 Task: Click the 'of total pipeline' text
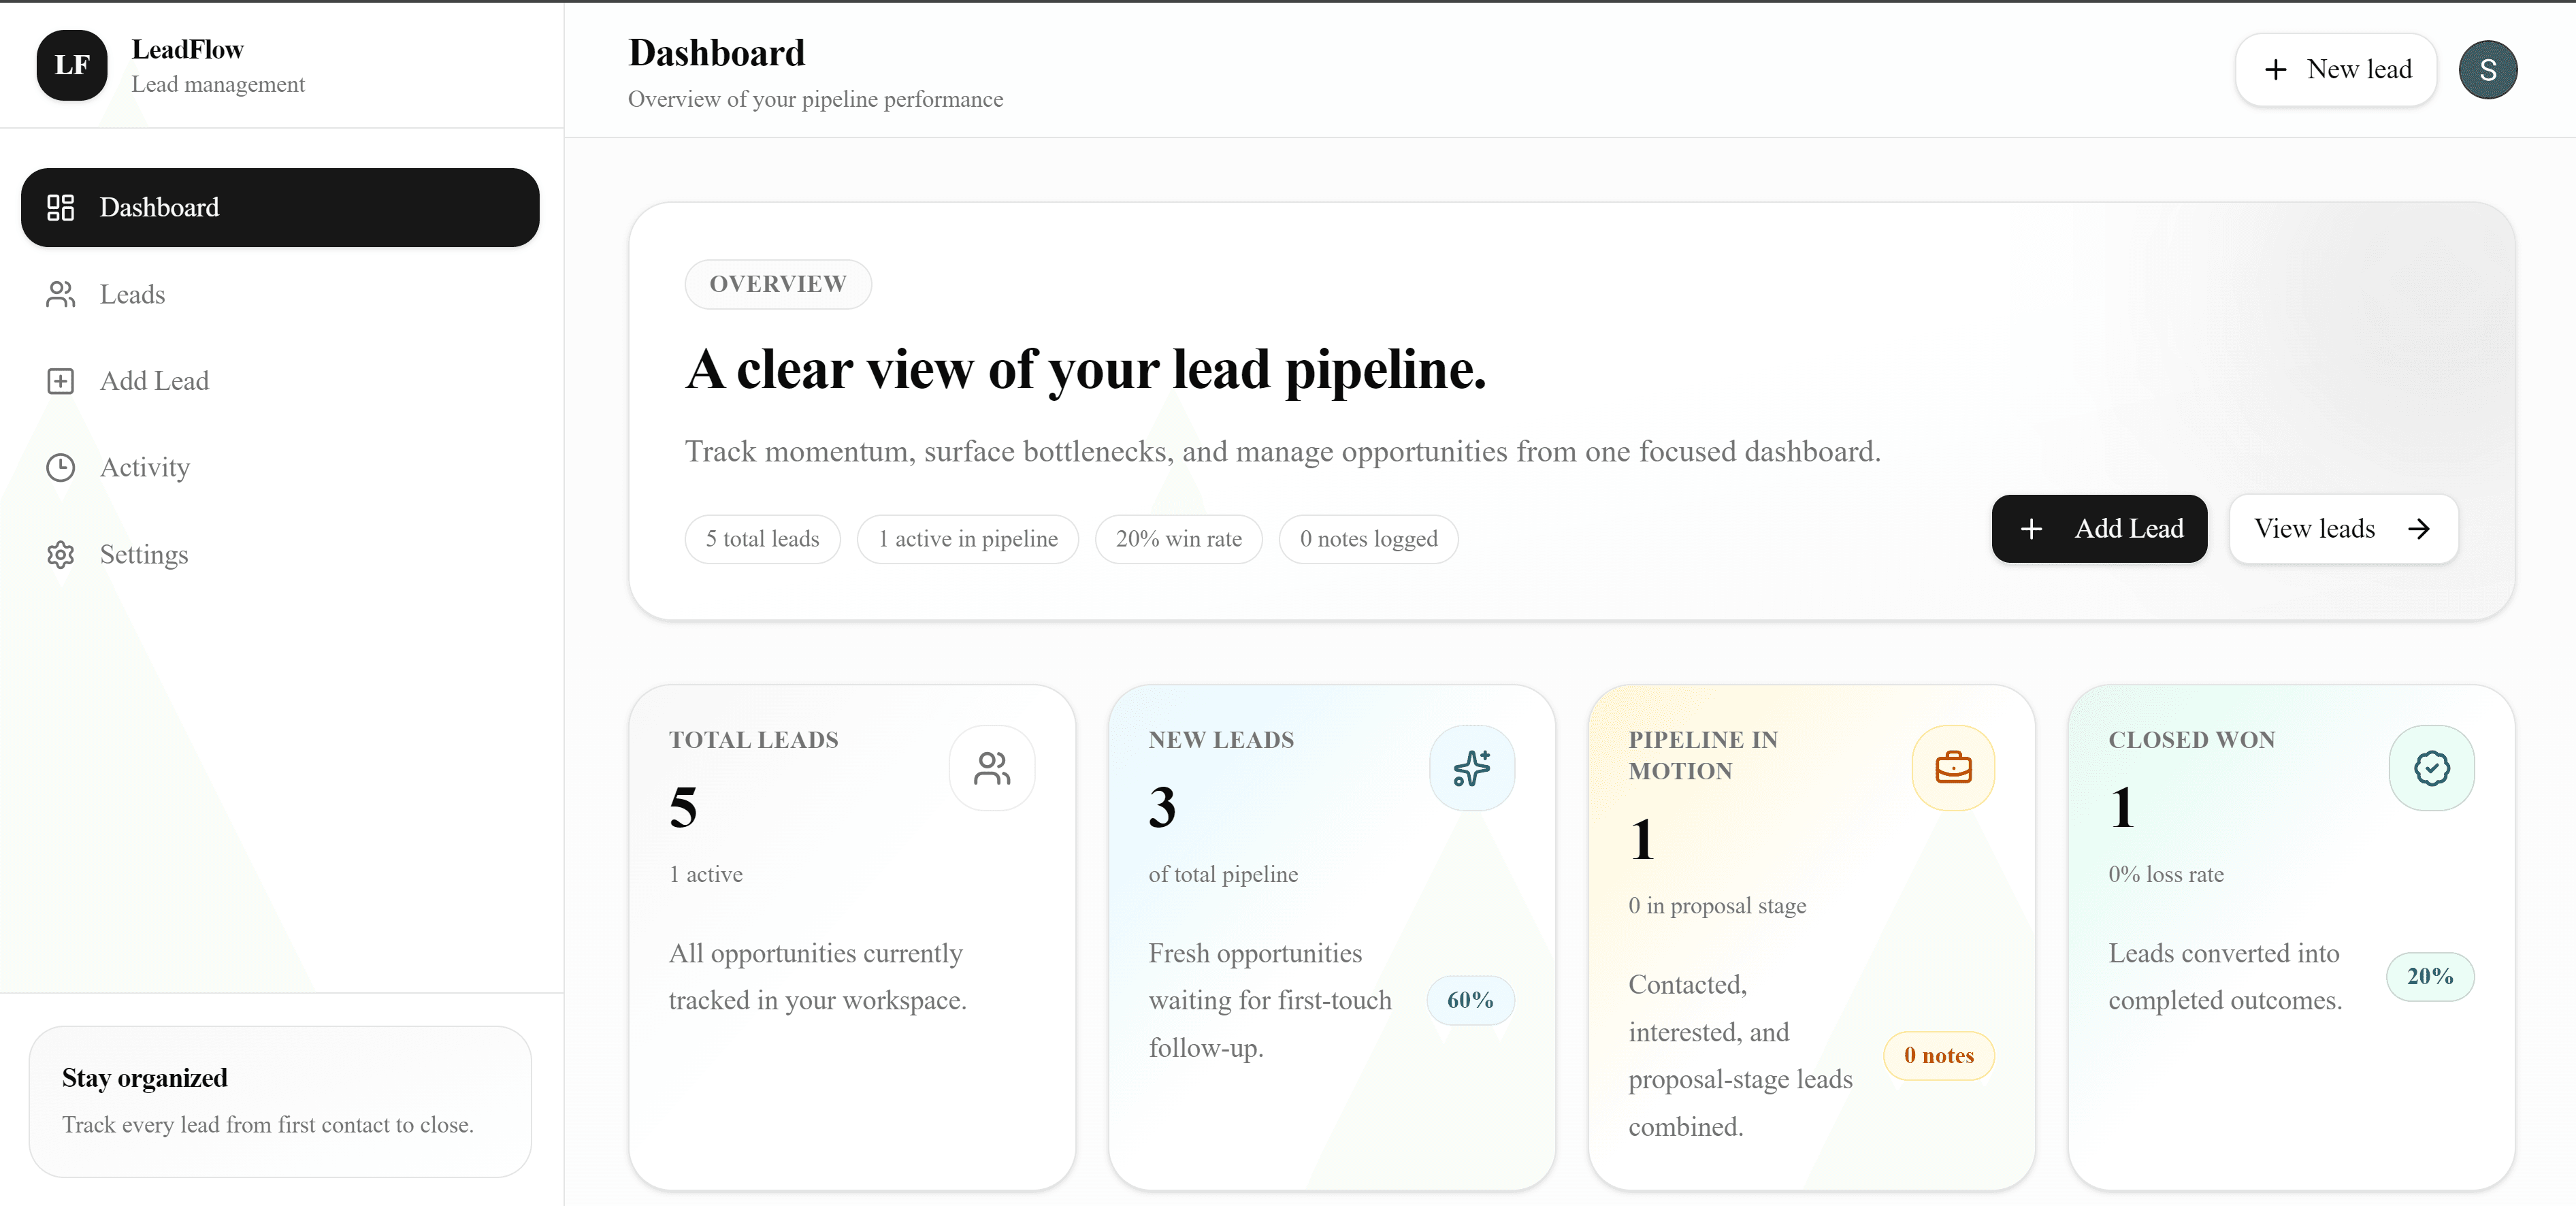point(1223,875)
